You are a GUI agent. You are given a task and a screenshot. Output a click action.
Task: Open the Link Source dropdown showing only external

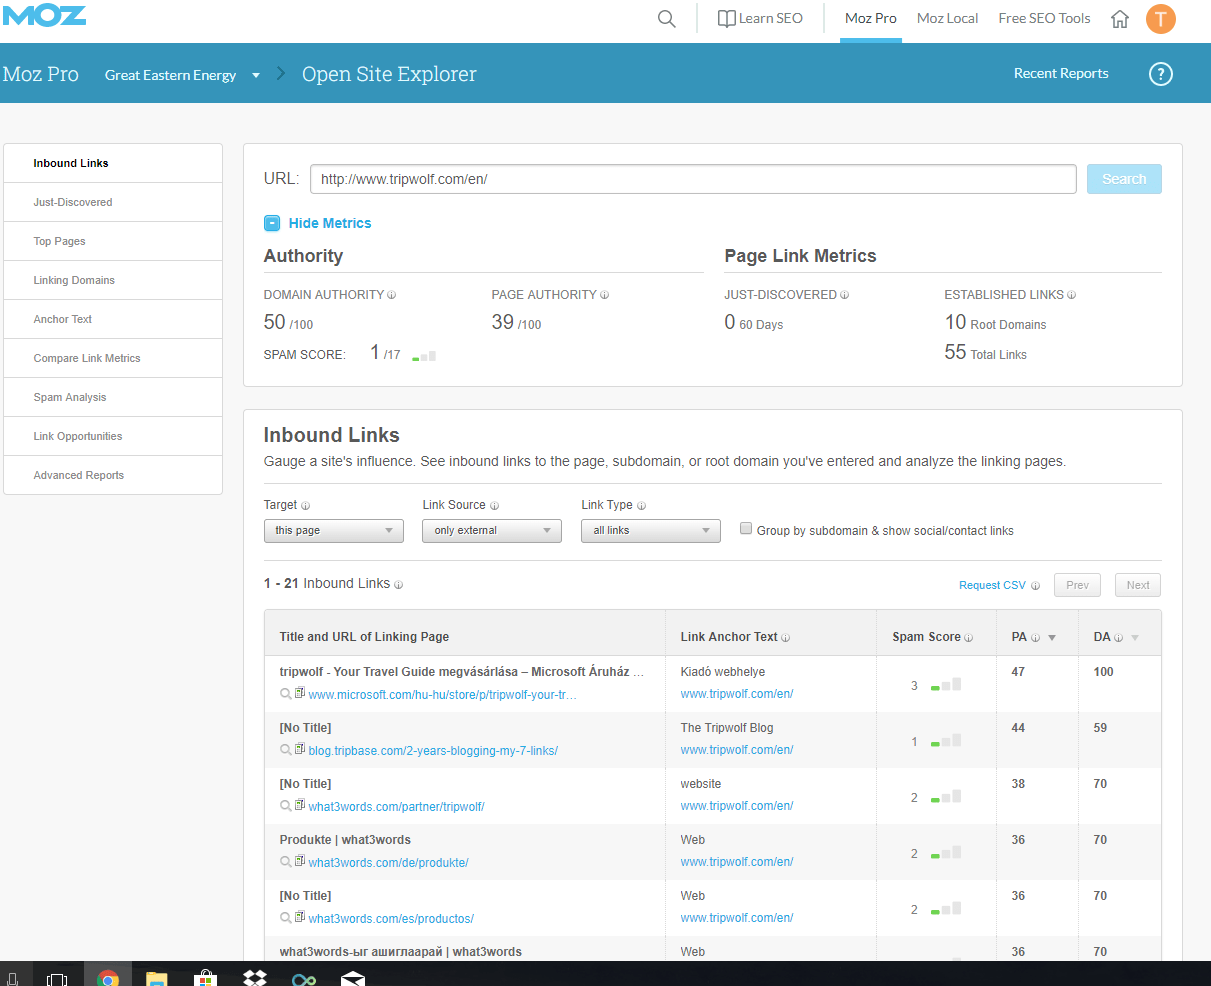pyautogui.click(x=491, y=530)
